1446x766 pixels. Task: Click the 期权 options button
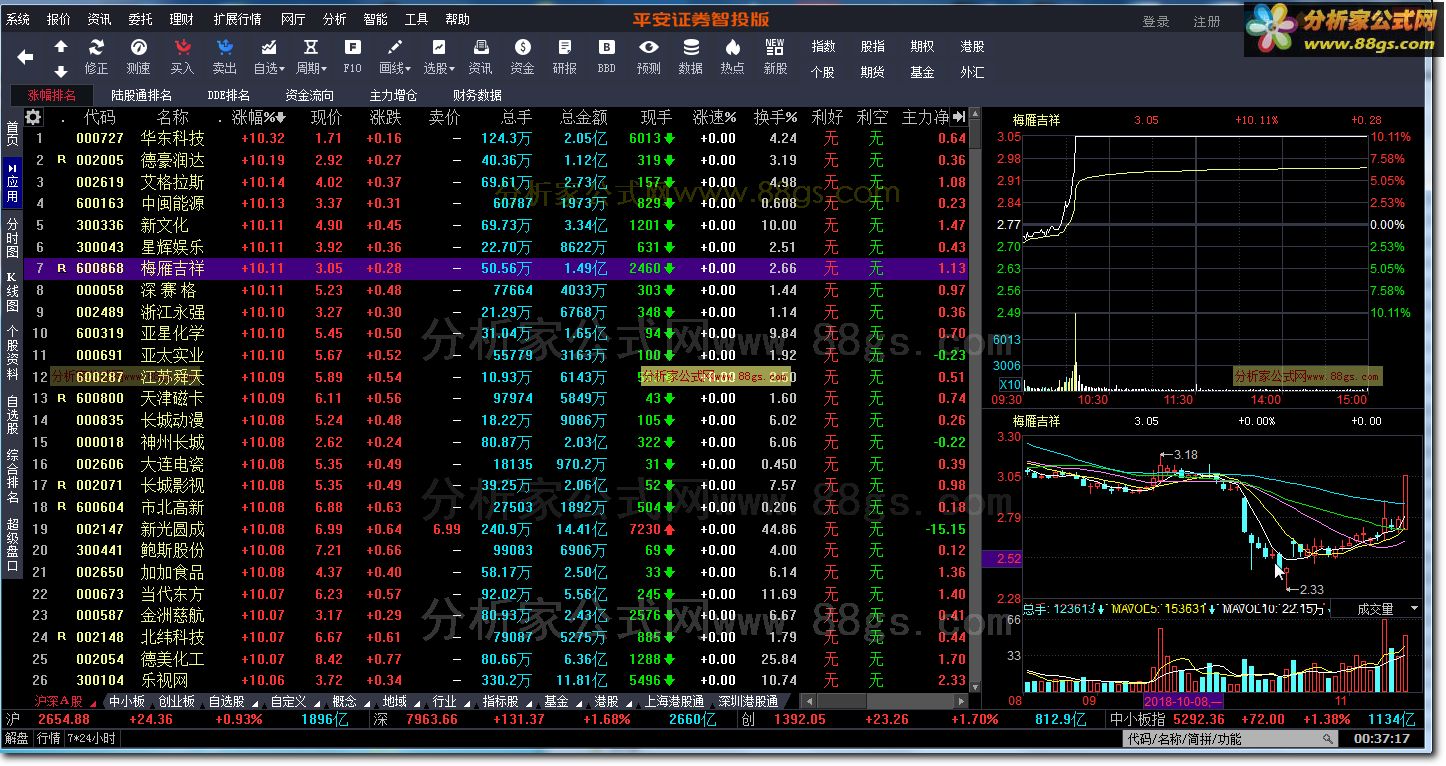(x=922, y=46)
